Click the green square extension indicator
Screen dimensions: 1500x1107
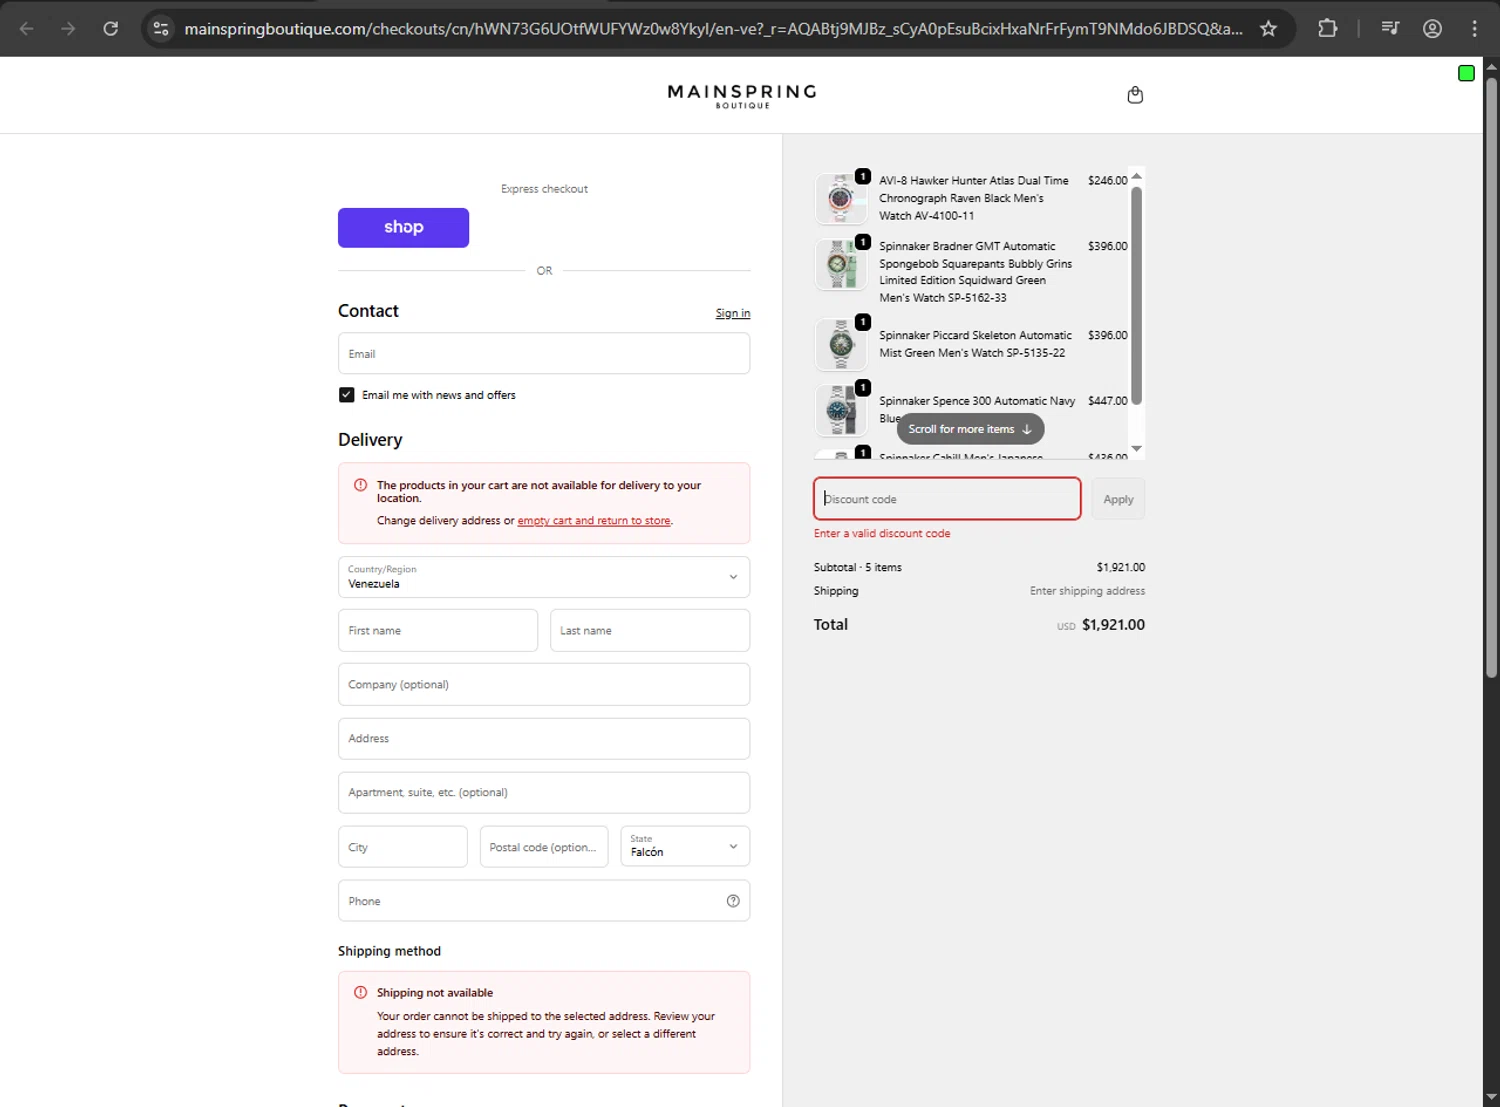[1466, 73]
